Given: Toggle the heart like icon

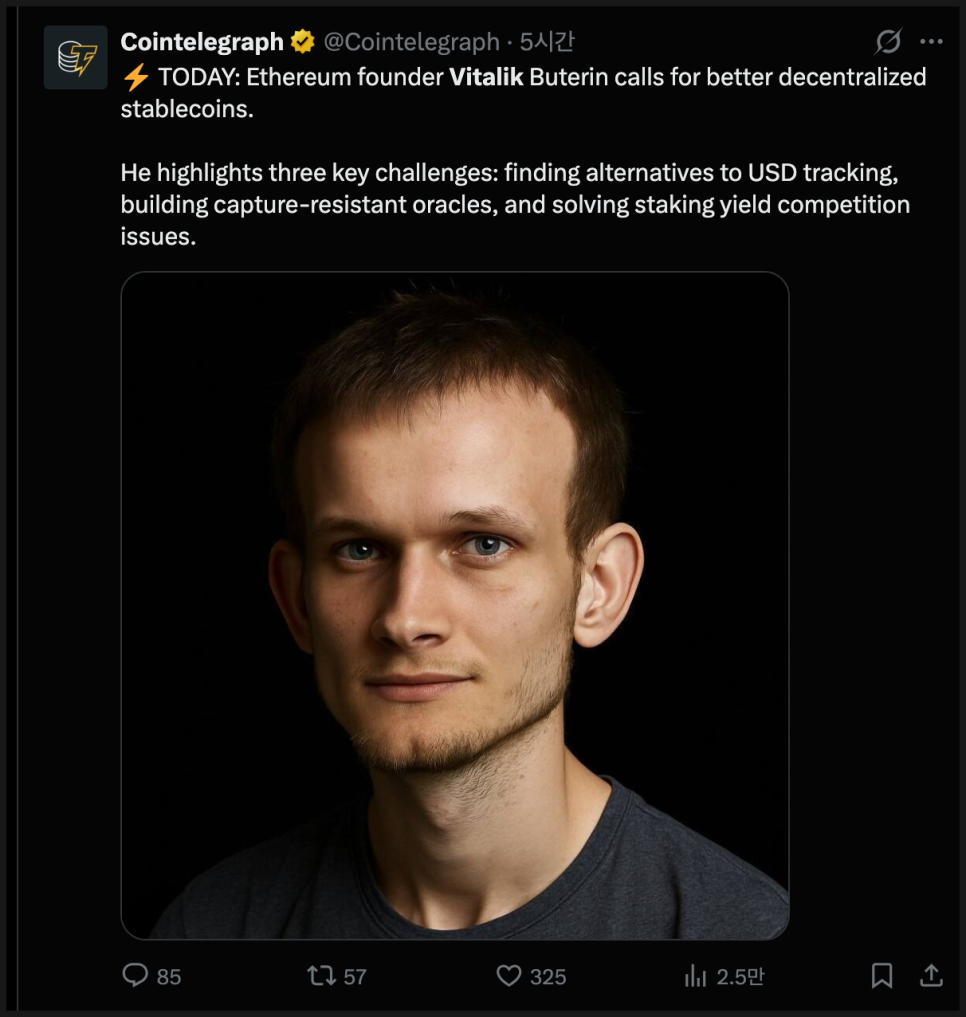Looking at the screenshot, I should pos(510,975).
